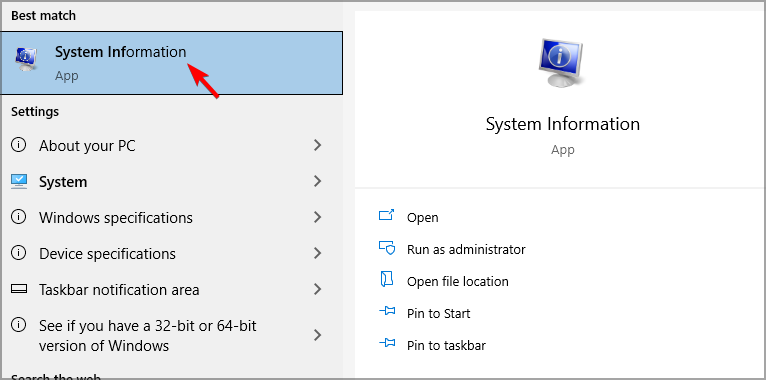Select Taskbar notification area result
The image size is (766, 380).
171,290
